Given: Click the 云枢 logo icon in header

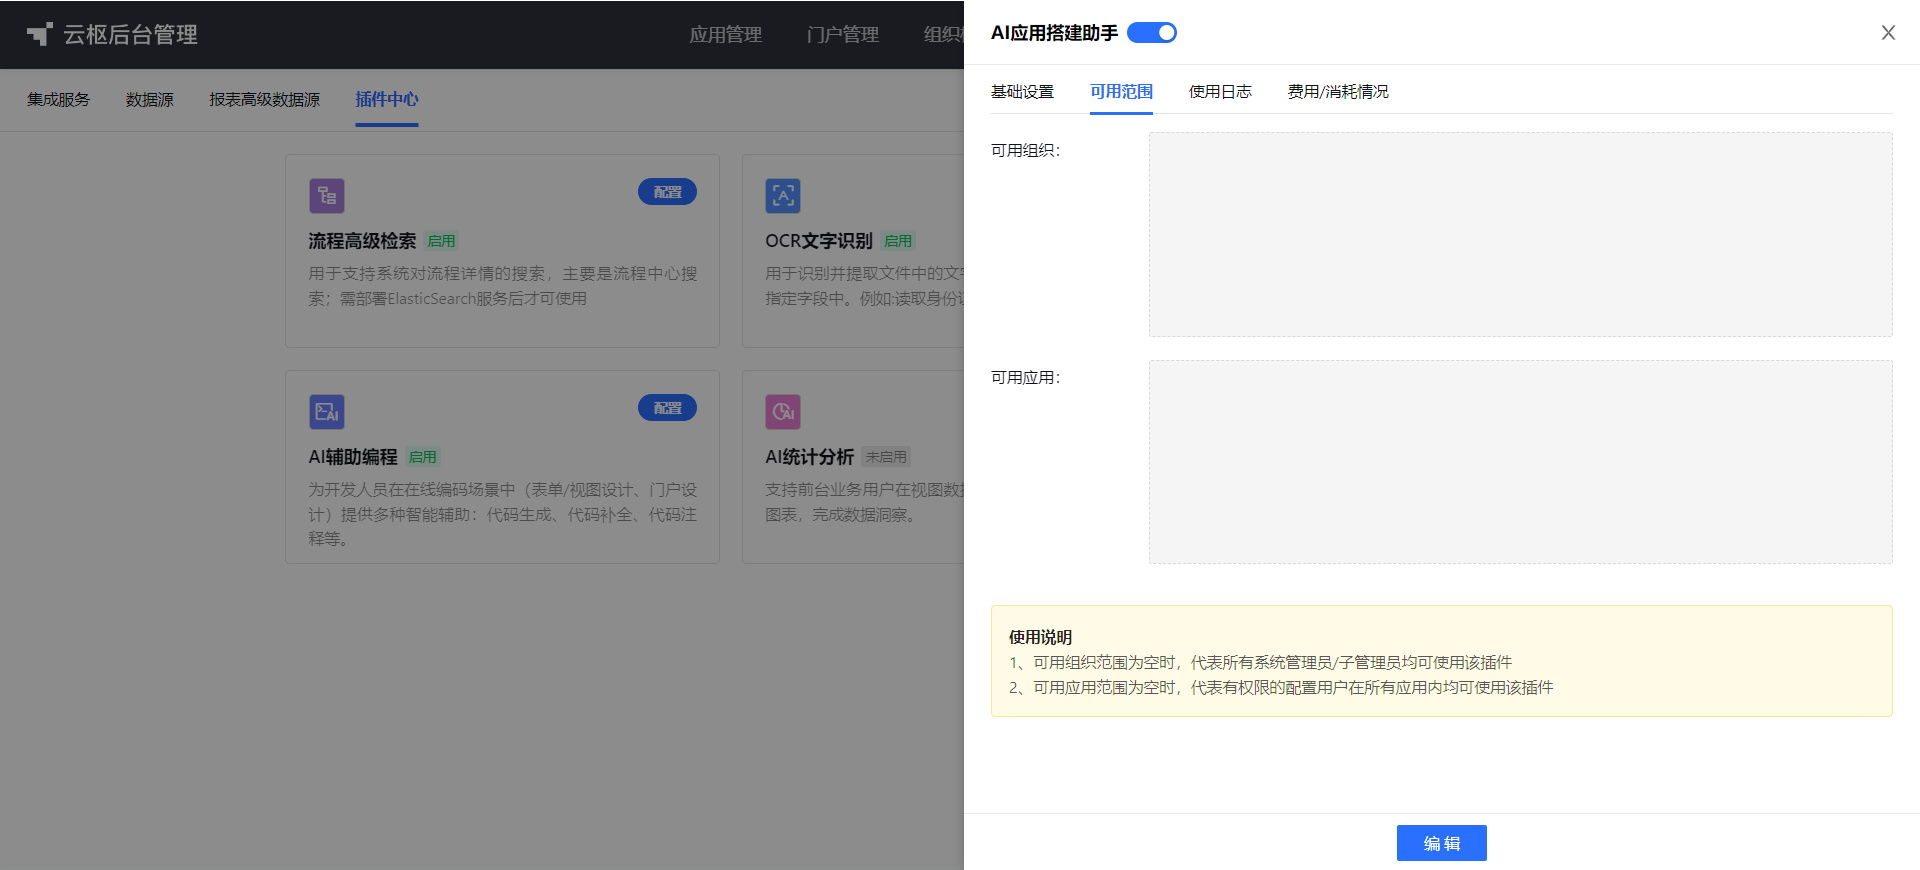Looking at the screenshot, I should (40, 34).
